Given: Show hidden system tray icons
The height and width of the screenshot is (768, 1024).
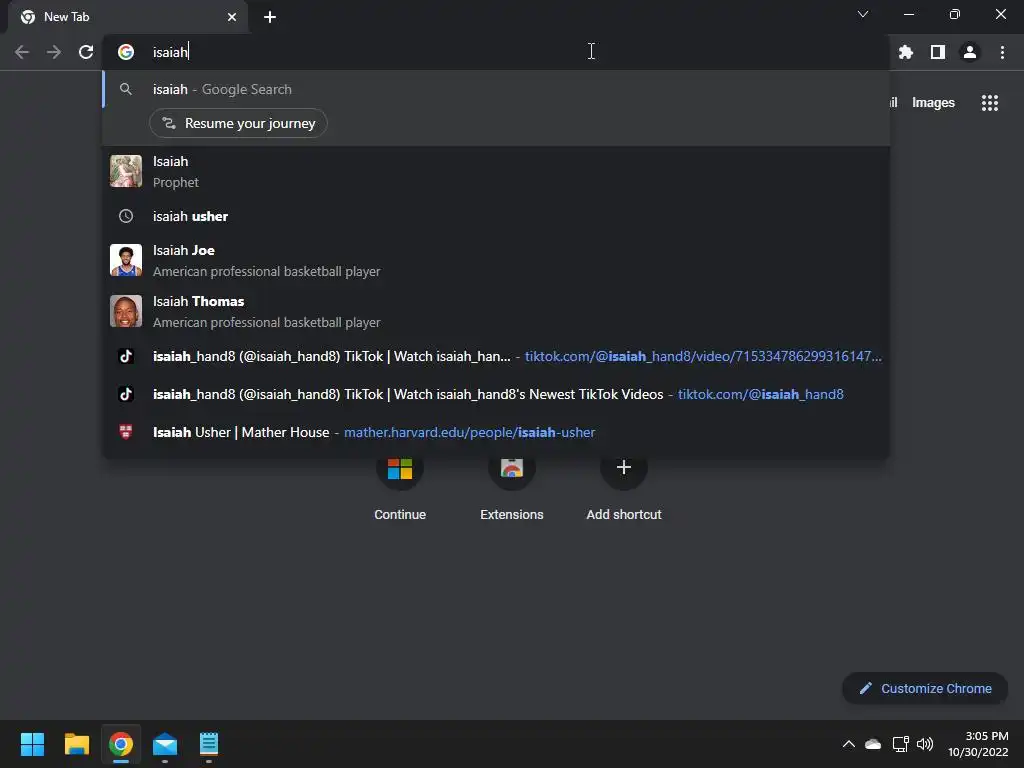Looking at the screenshot, I should click(848, 744).
